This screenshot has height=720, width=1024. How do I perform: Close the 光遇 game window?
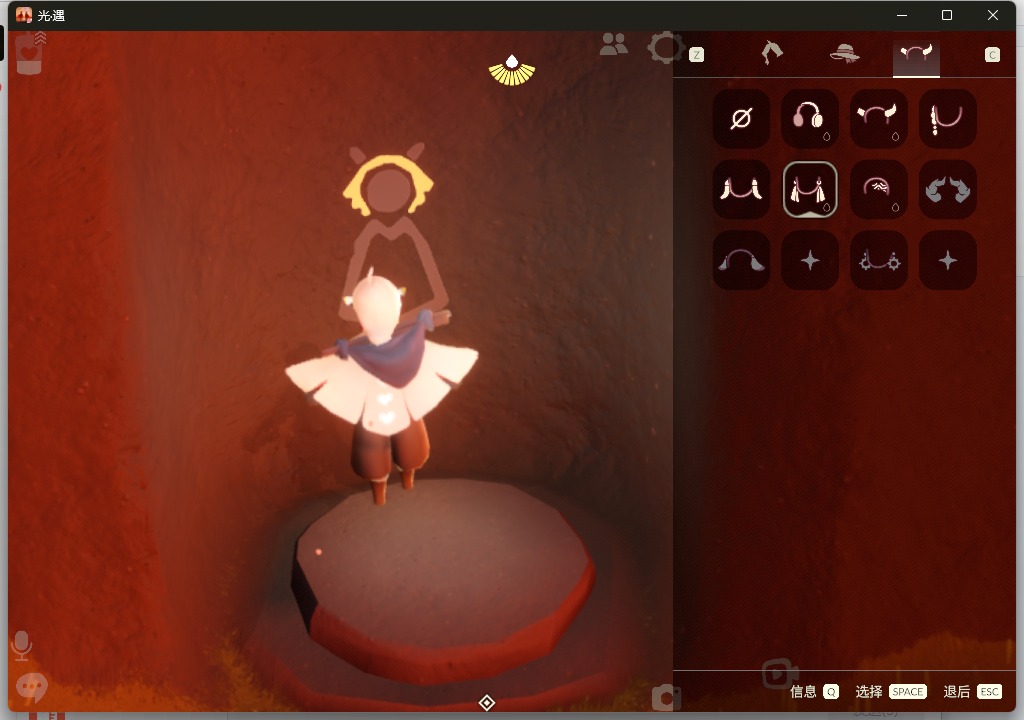[x=993, y=15]
